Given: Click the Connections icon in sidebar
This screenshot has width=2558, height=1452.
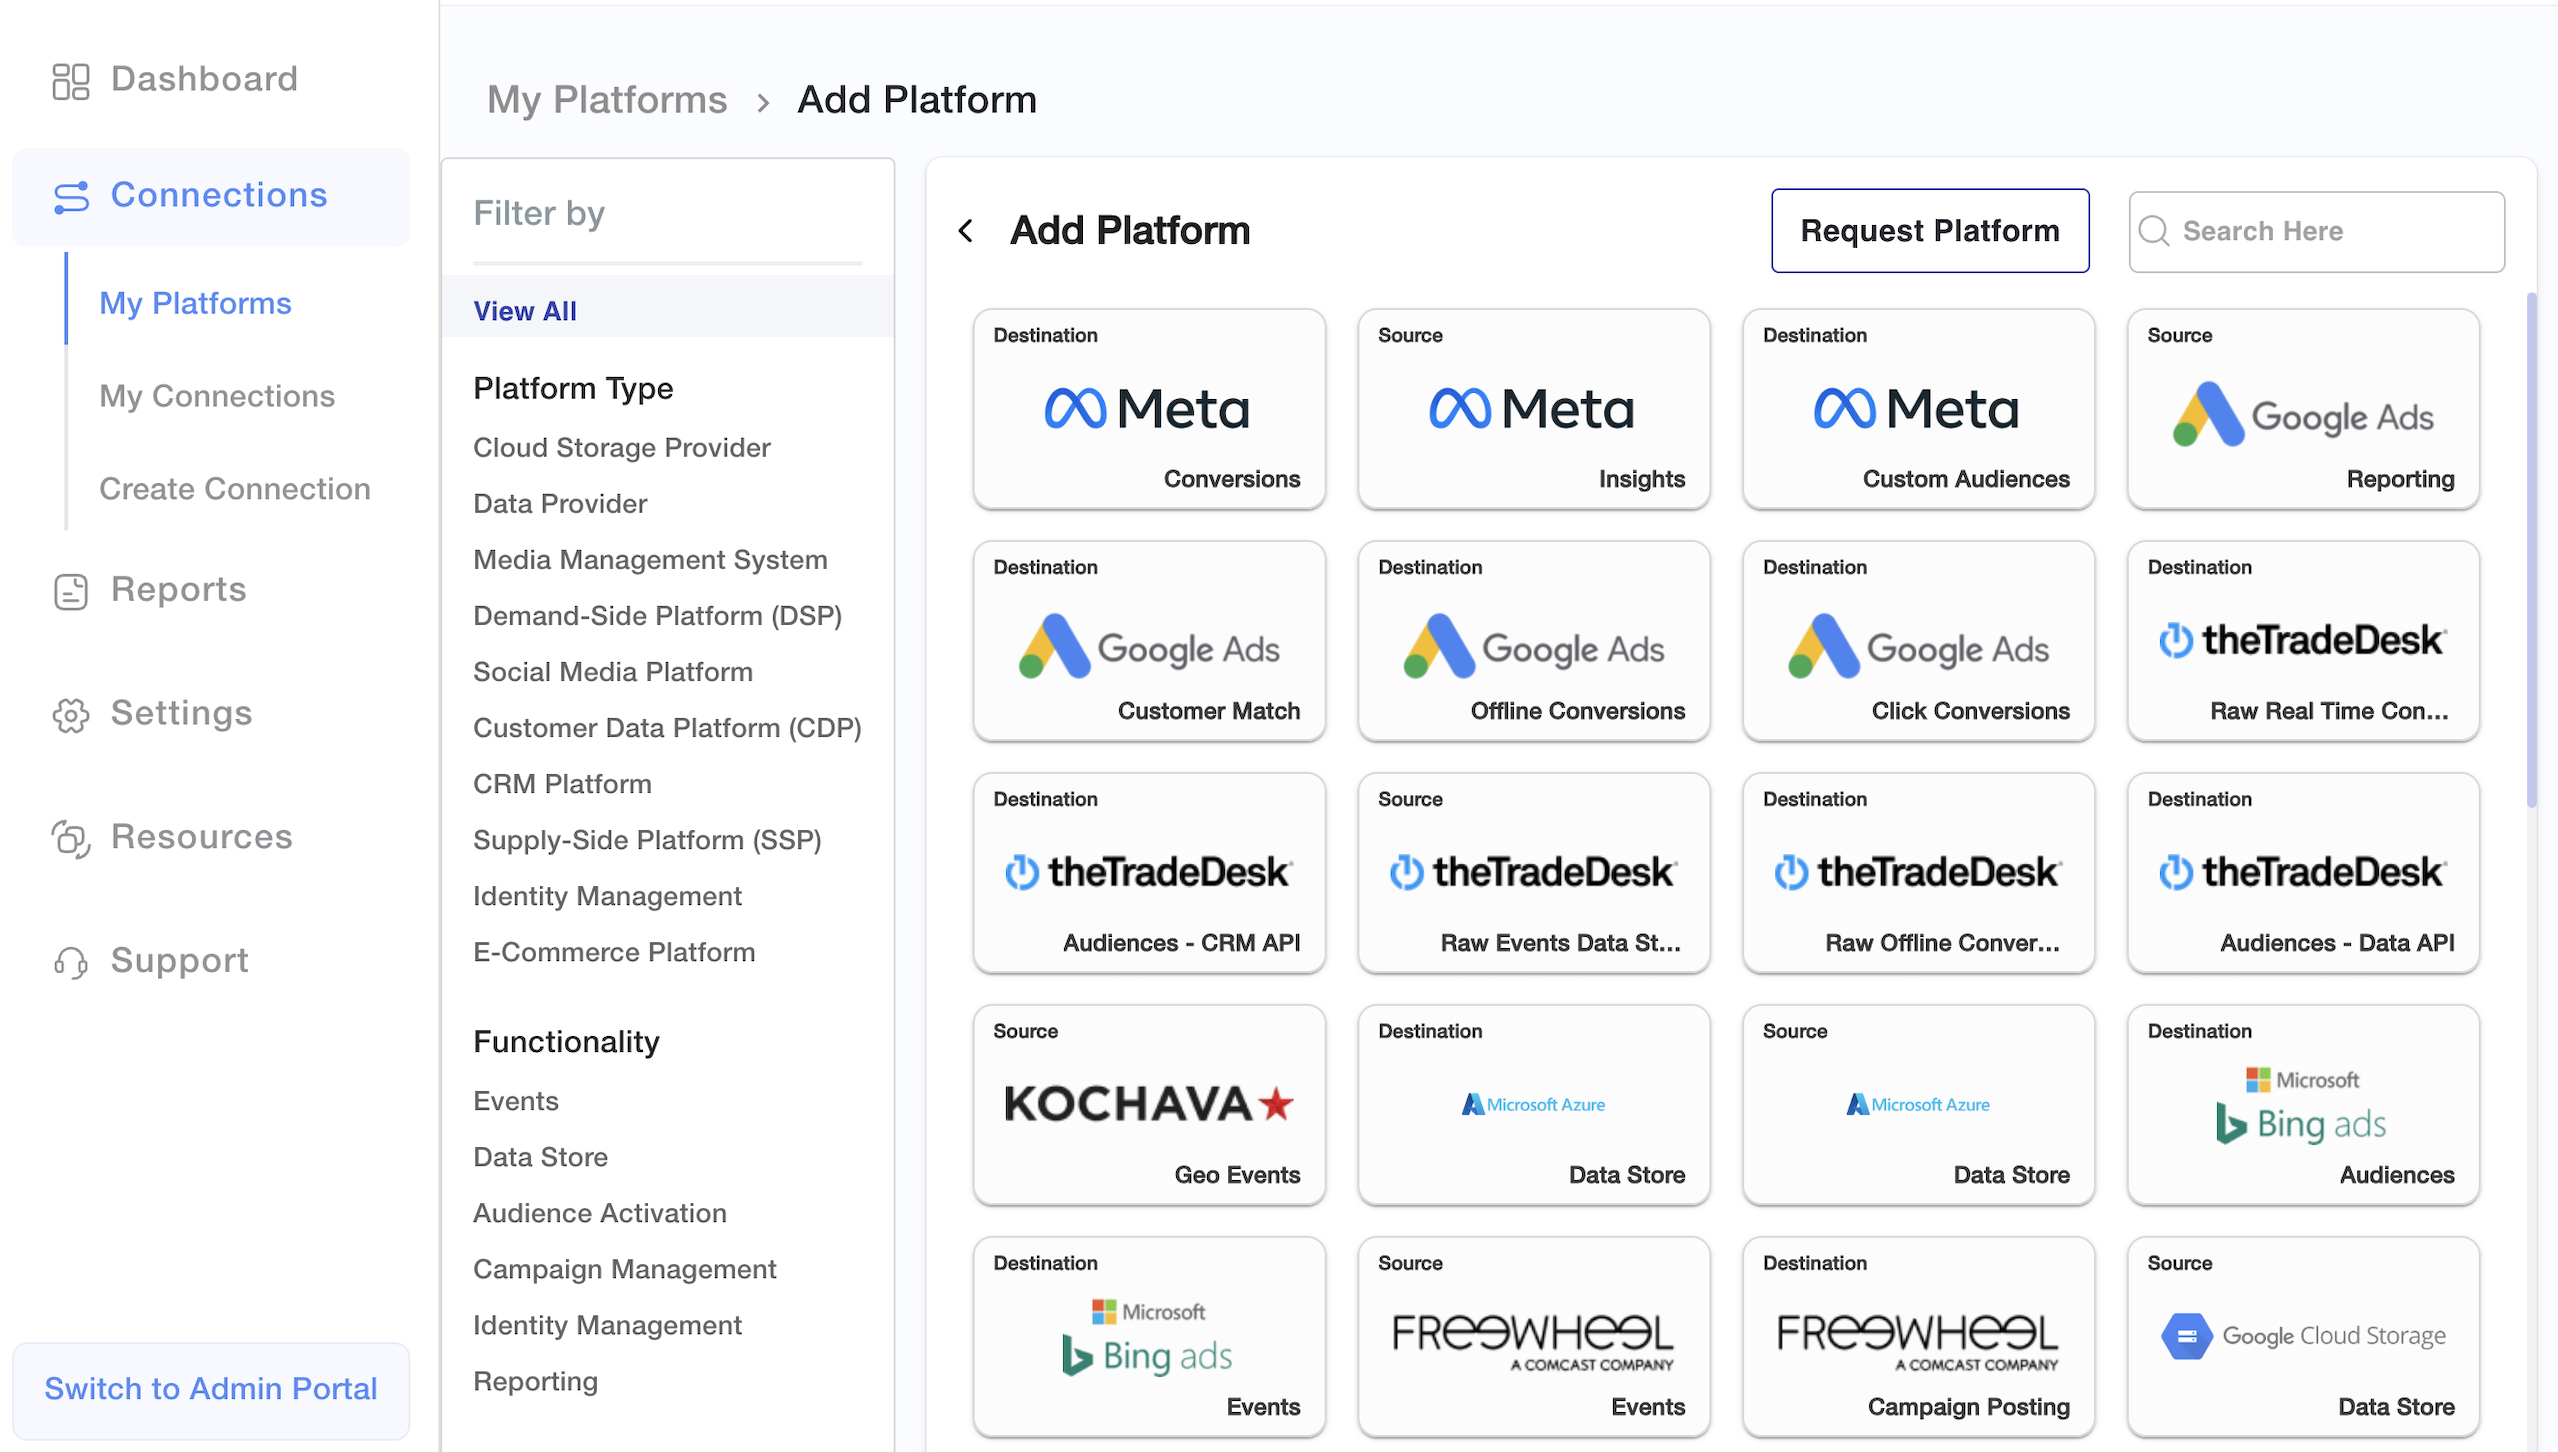Looking at the screenshot, I should [71, 196].
